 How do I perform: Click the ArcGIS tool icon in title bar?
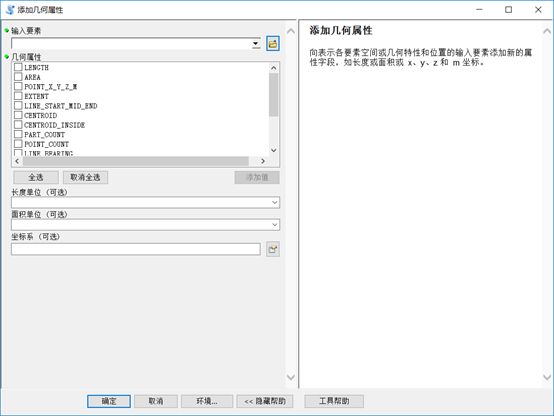10,10
